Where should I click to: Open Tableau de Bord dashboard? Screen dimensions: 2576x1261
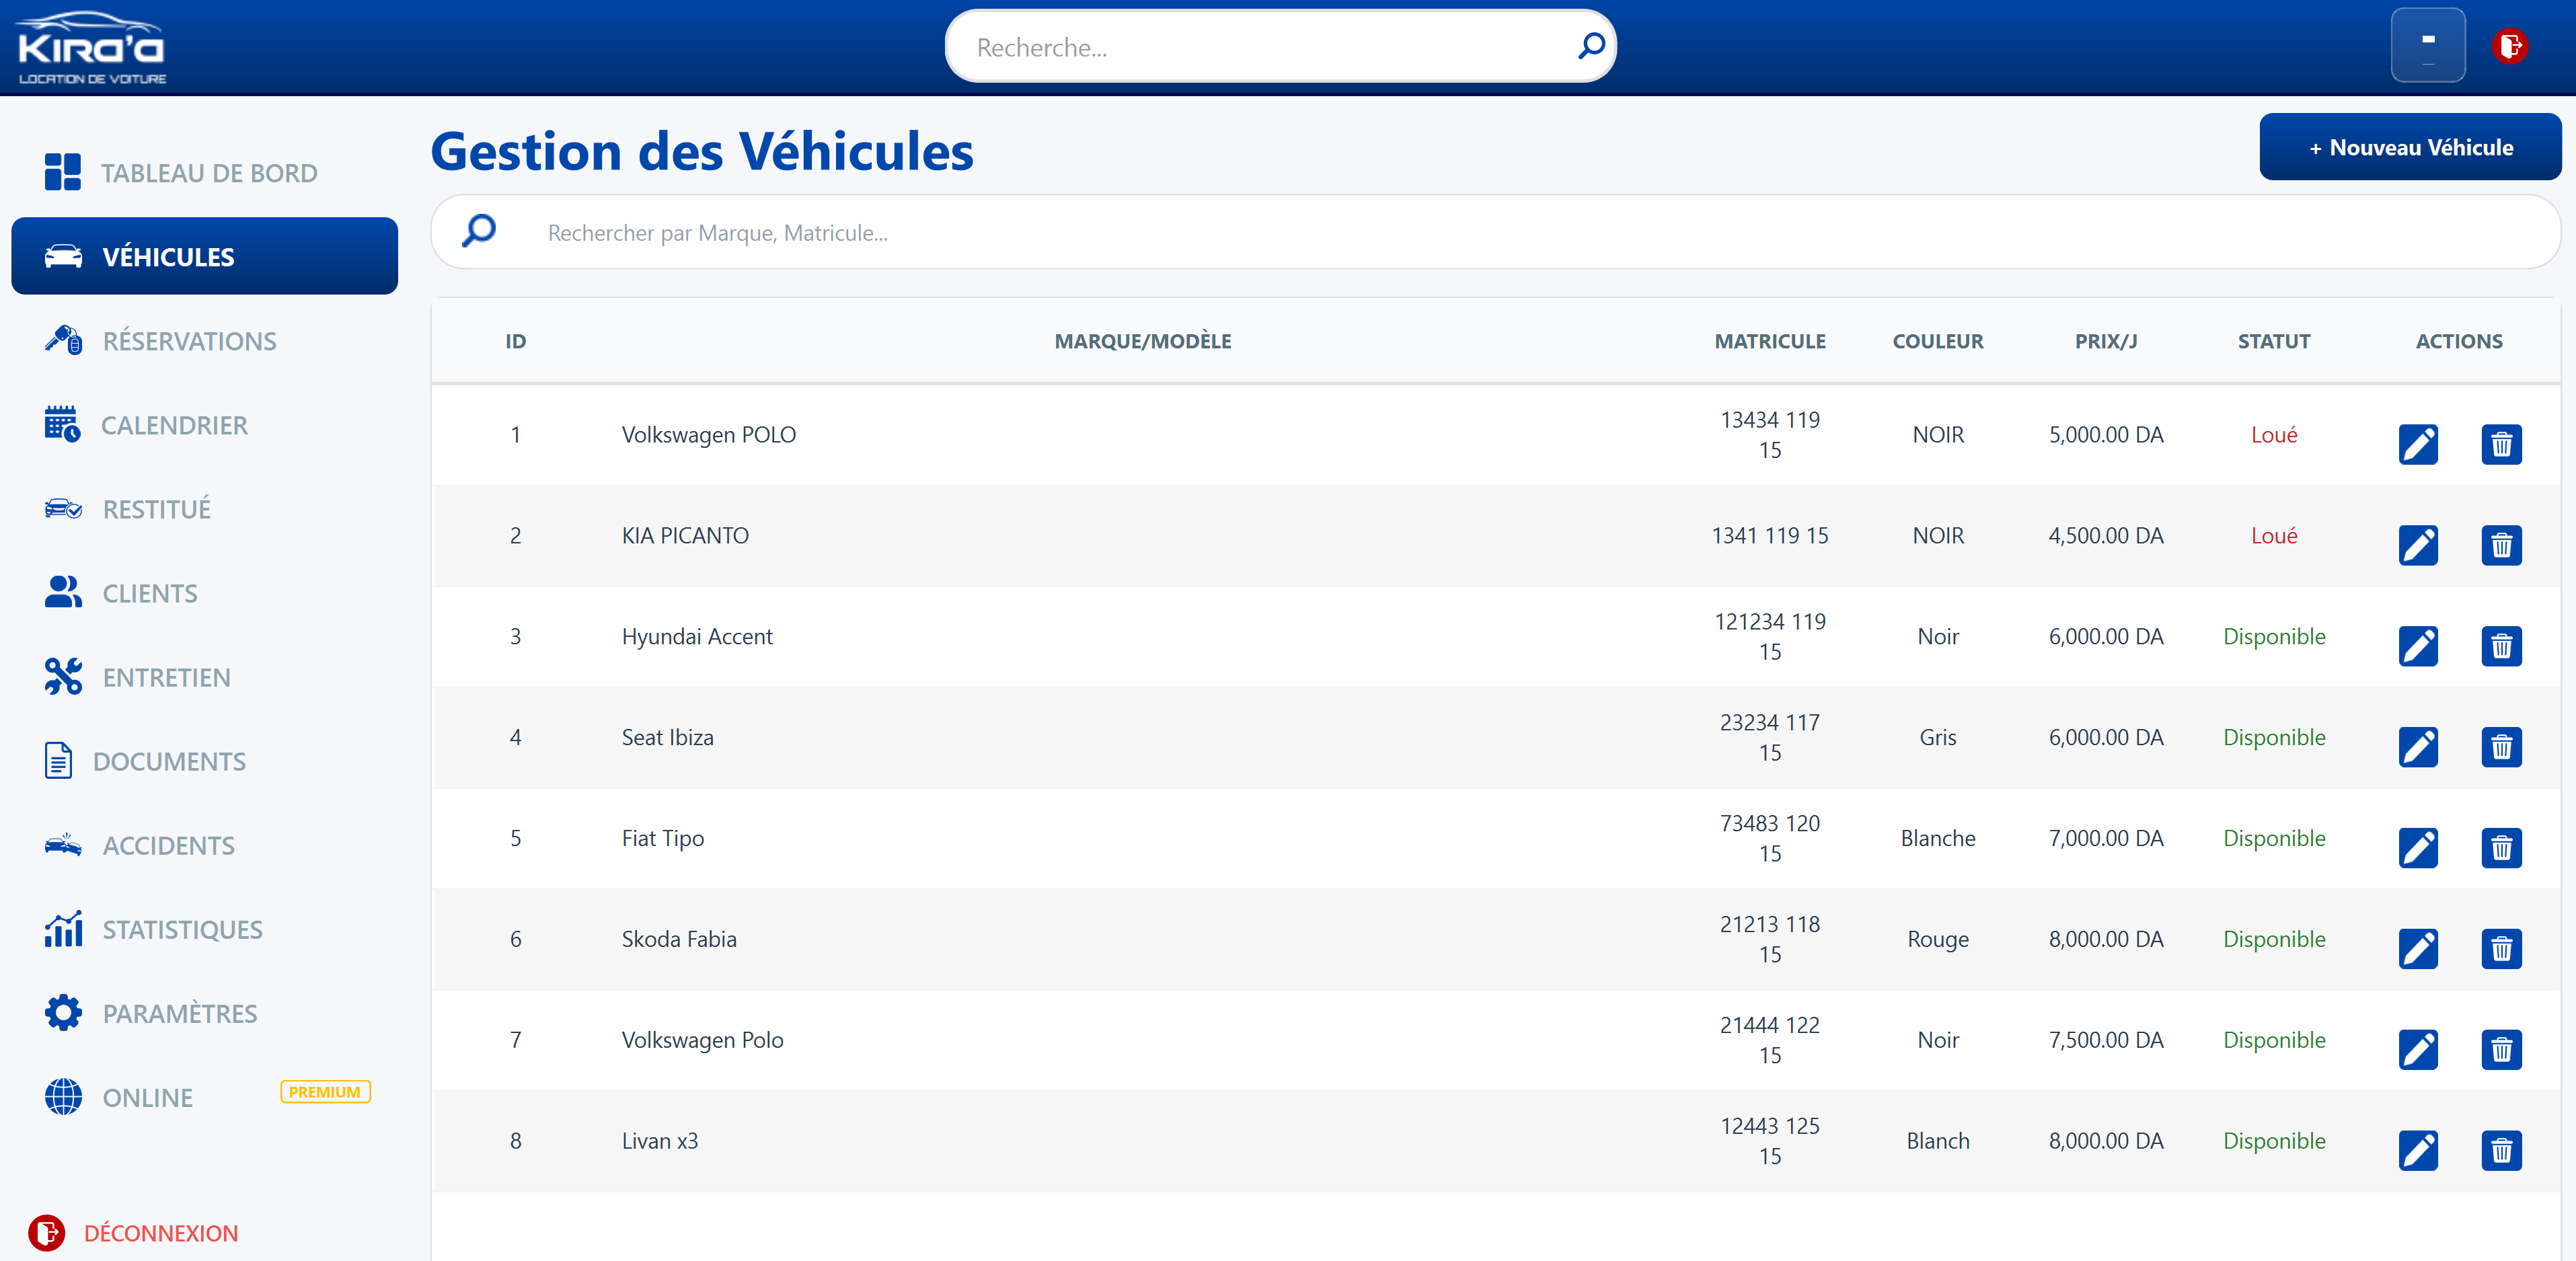point(204,173)
